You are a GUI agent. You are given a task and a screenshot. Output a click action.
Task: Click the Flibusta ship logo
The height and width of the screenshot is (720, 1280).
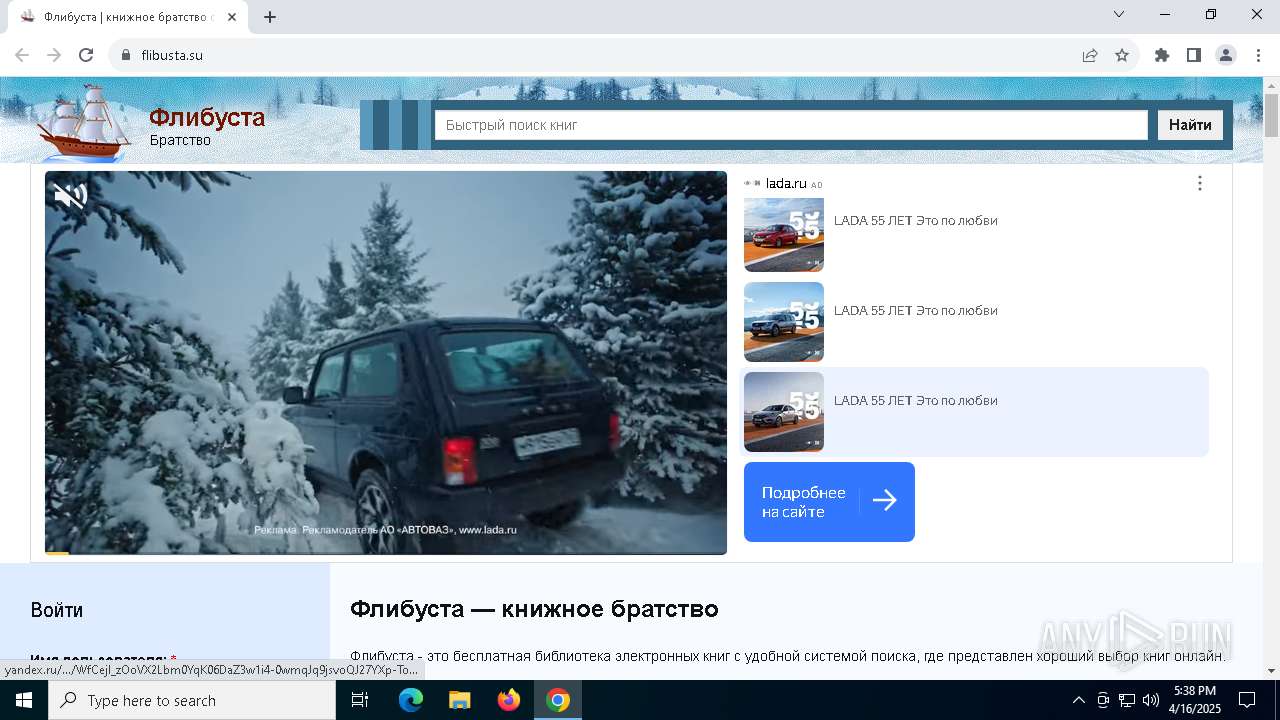click(84, 123)
